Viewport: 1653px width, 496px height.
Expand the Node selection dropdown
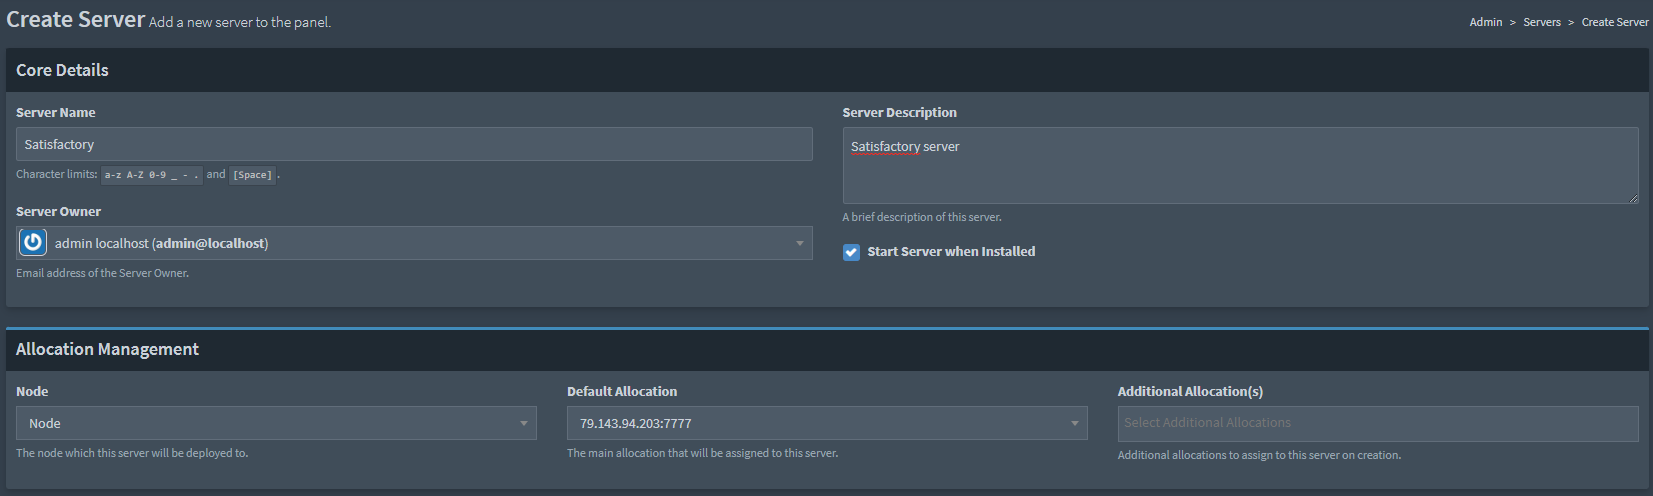click(x=276, y=423)
